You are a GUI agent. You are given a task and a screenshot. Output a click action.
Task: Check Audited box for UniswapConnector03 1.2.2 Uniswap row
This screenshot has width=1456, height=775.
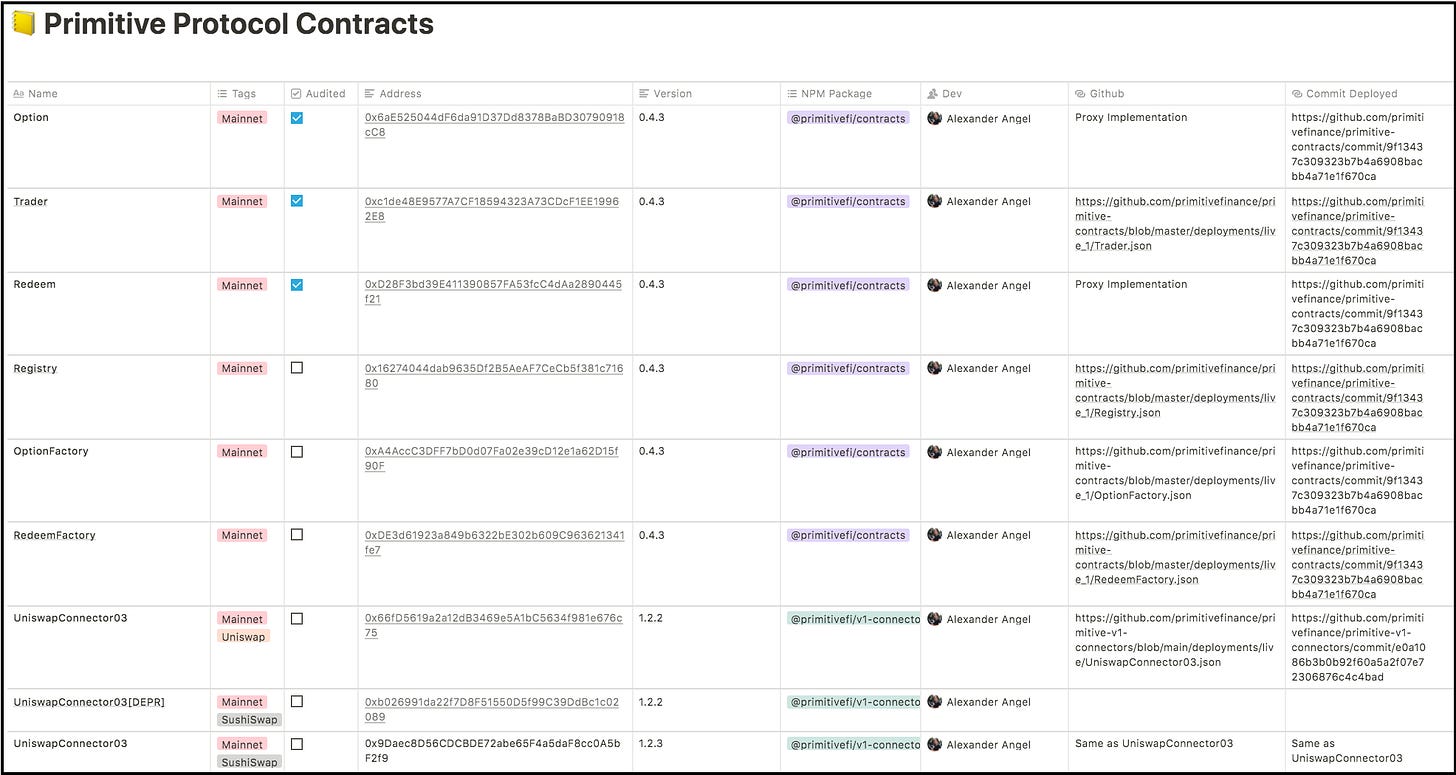297,618
